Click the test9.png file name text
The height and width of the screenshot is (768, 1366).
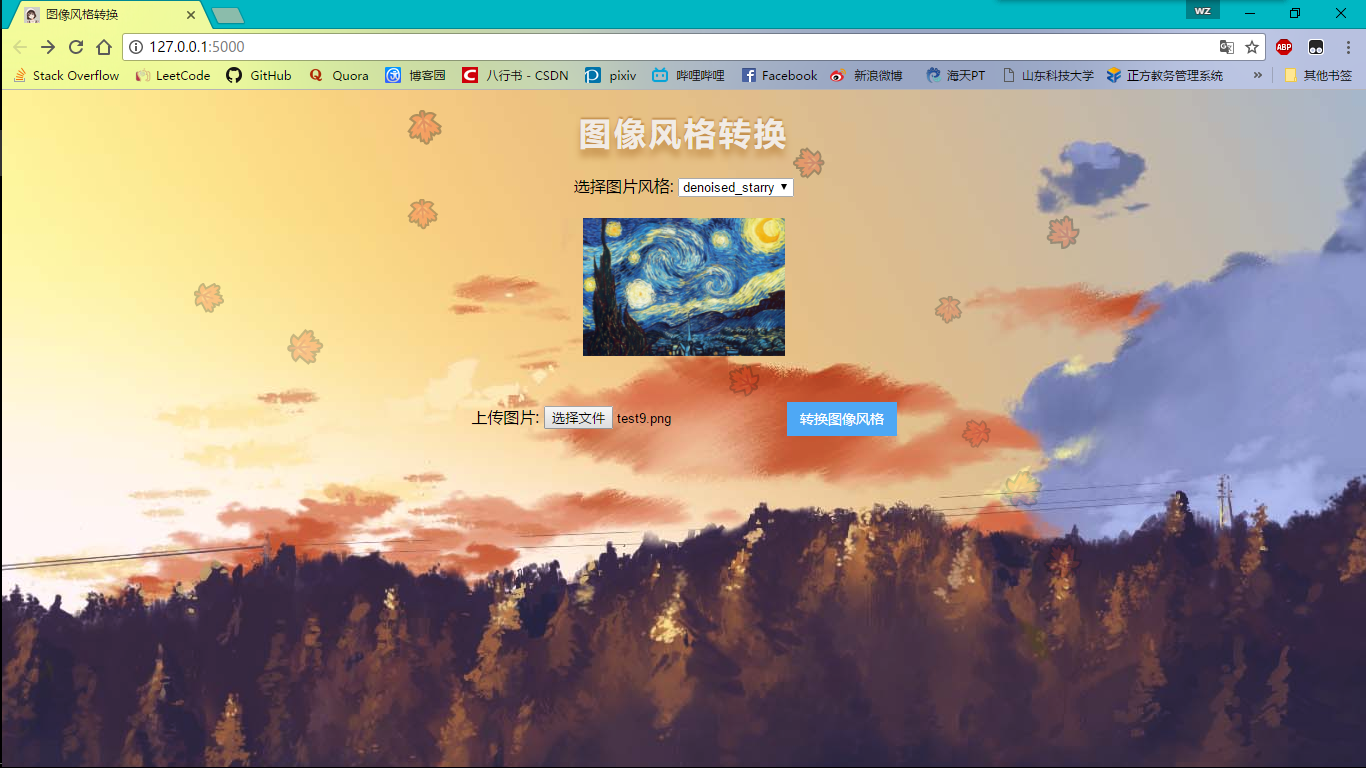click(644, 419)
